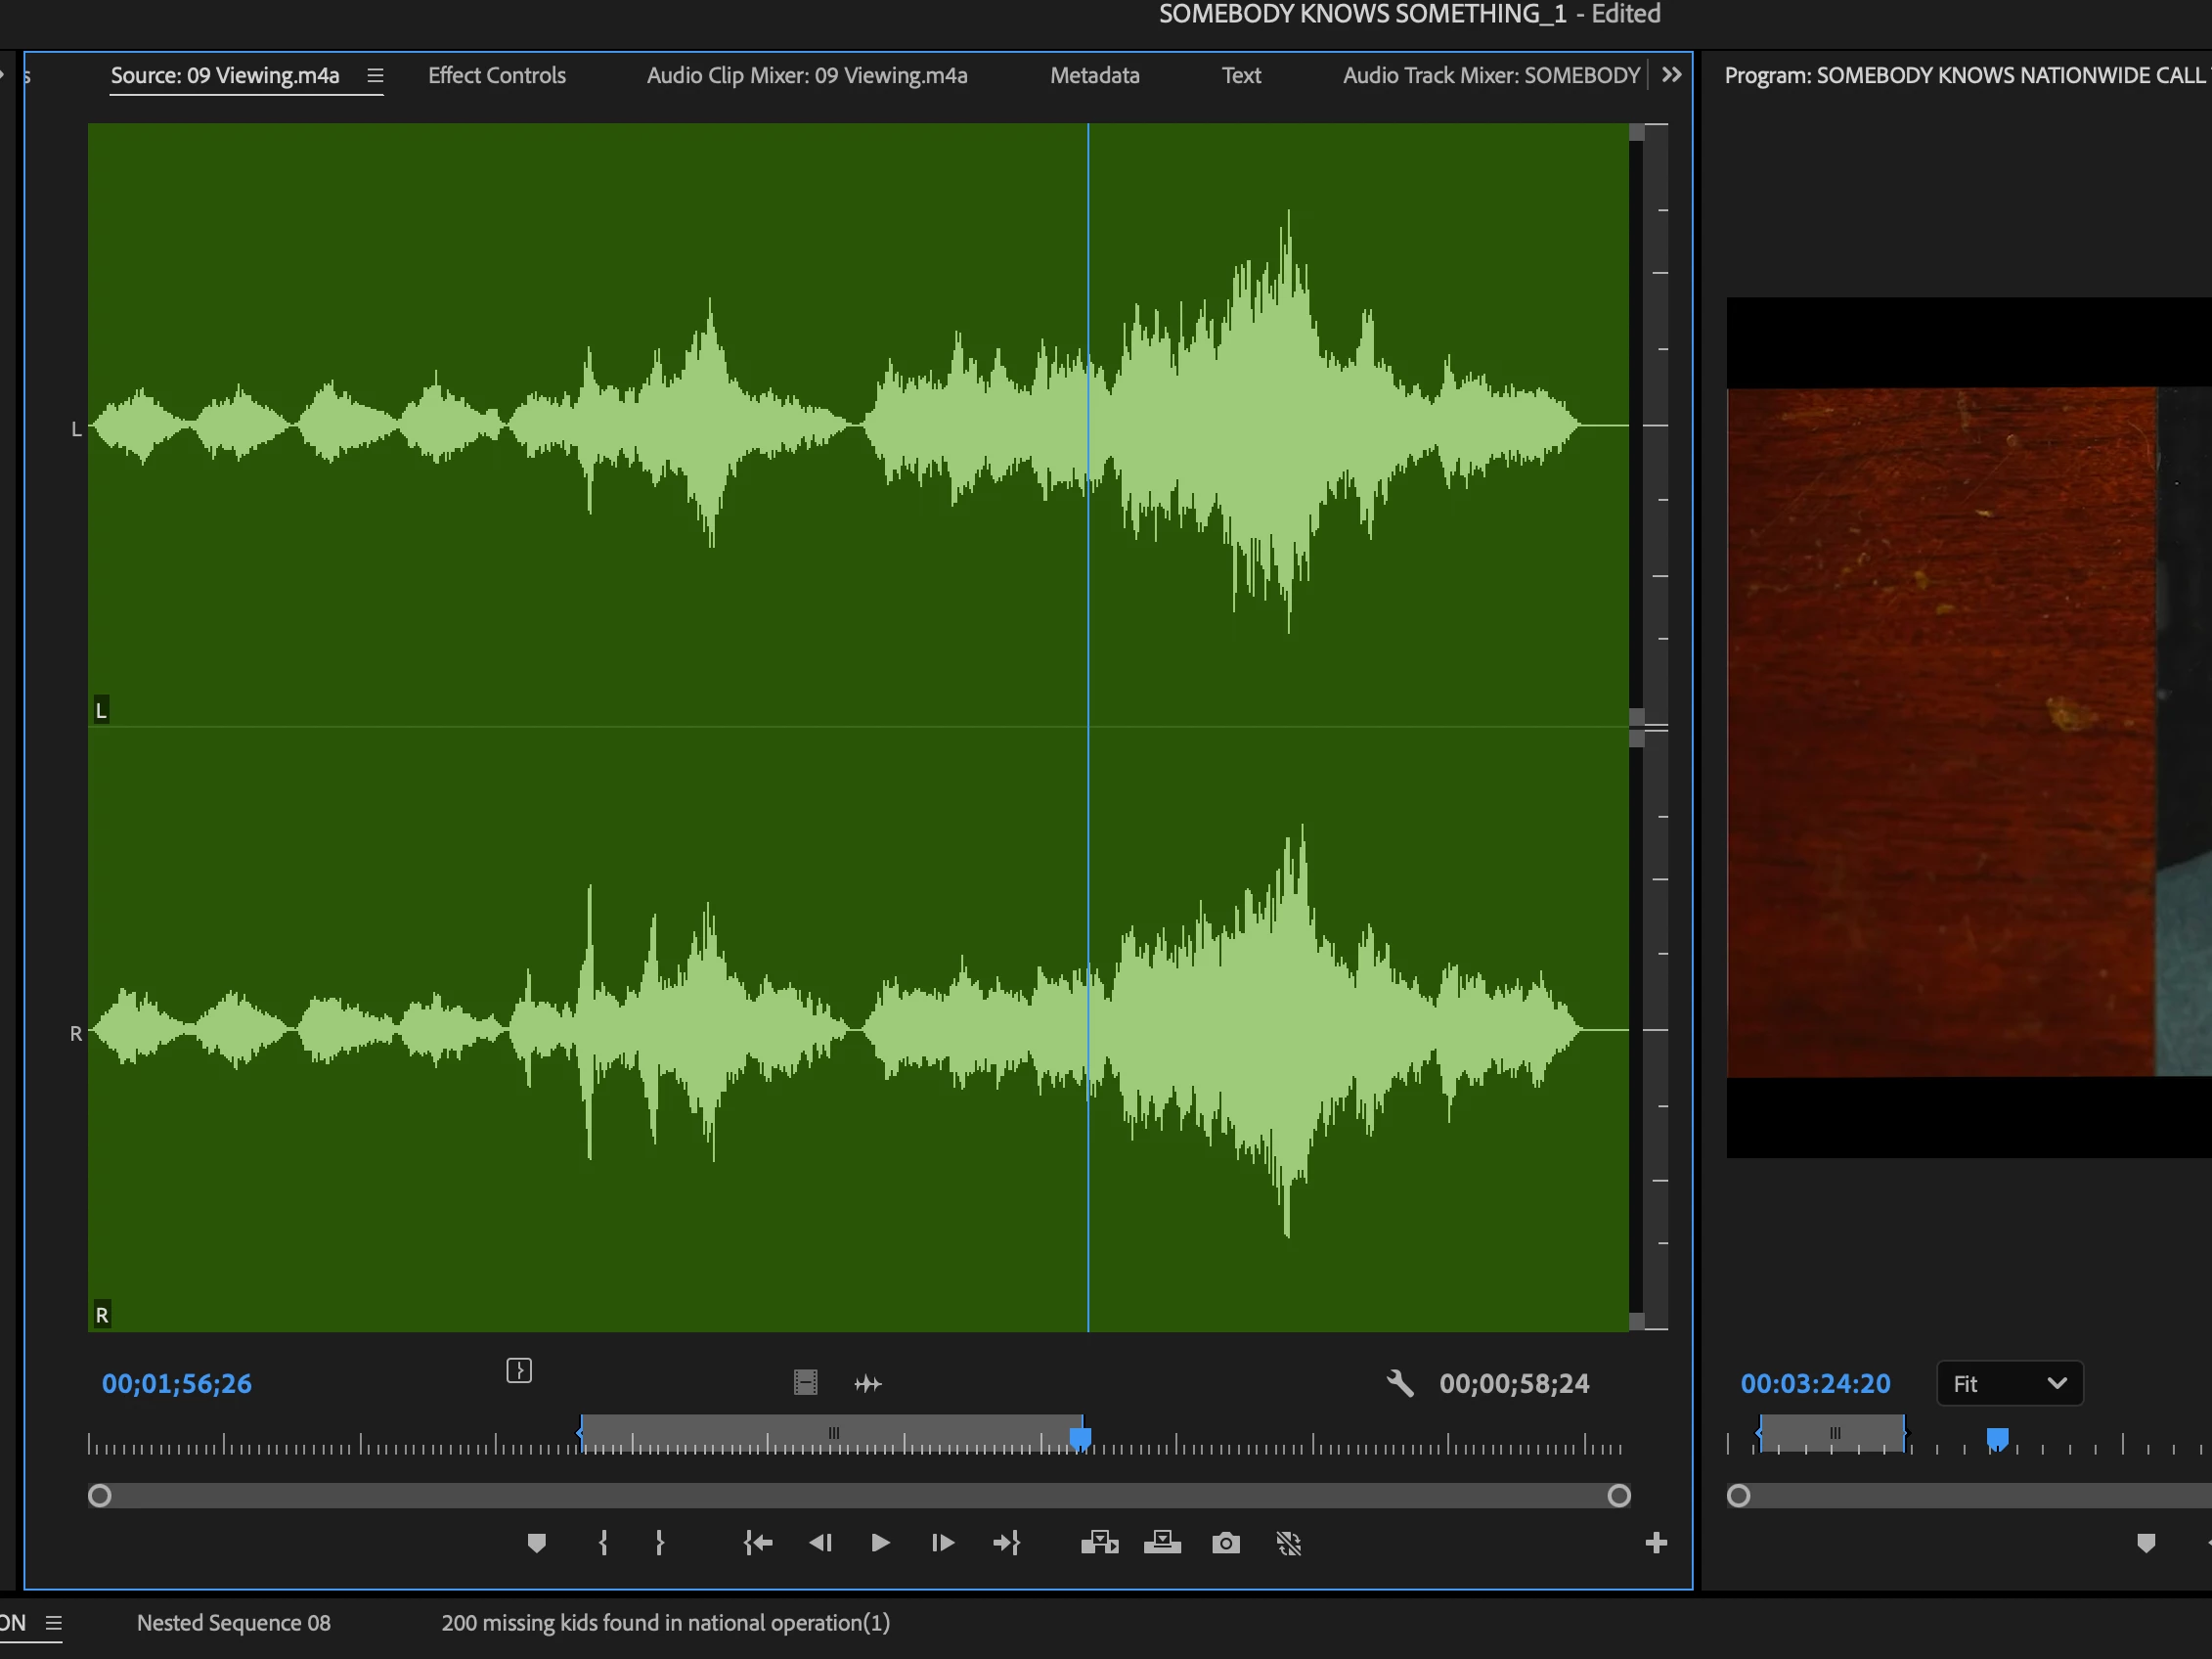
Task: Click the Overwrite edit button
Action: [x=1162, y=1543]
